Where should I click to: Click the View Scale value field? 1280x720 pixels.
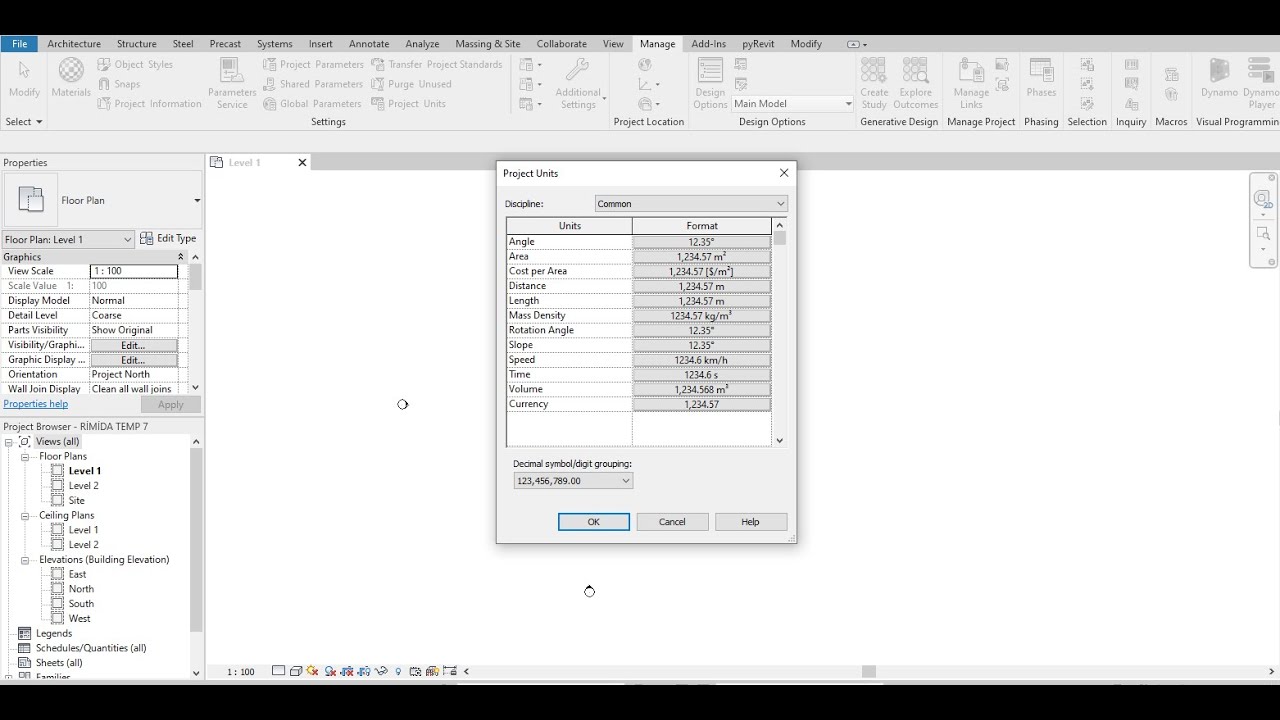(x=134, y=271)
